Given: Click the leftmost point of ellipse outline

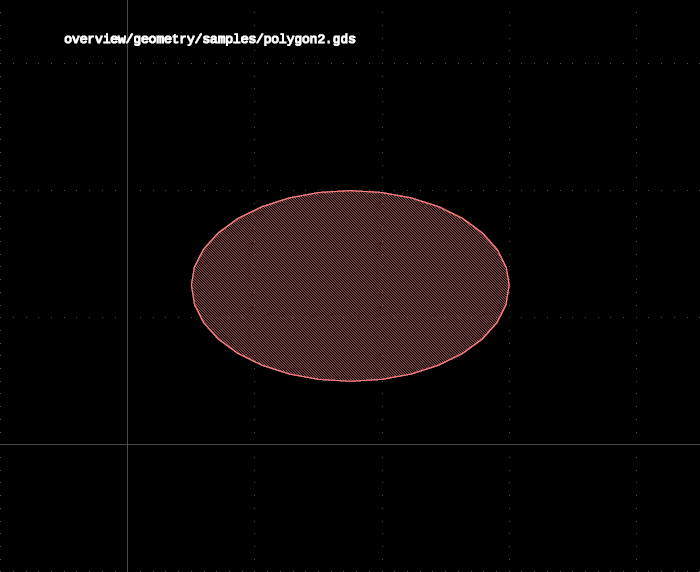Looking at the screenshot, I should pos(192,286).
